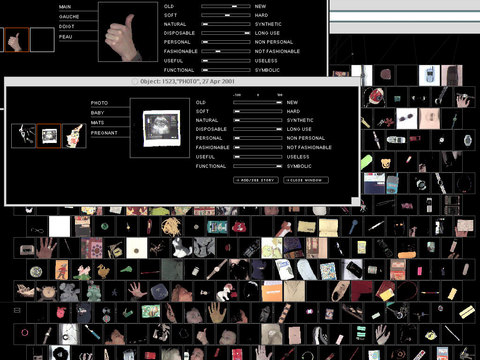Select the PHOTO keyword tag

[x=99, y=103]
